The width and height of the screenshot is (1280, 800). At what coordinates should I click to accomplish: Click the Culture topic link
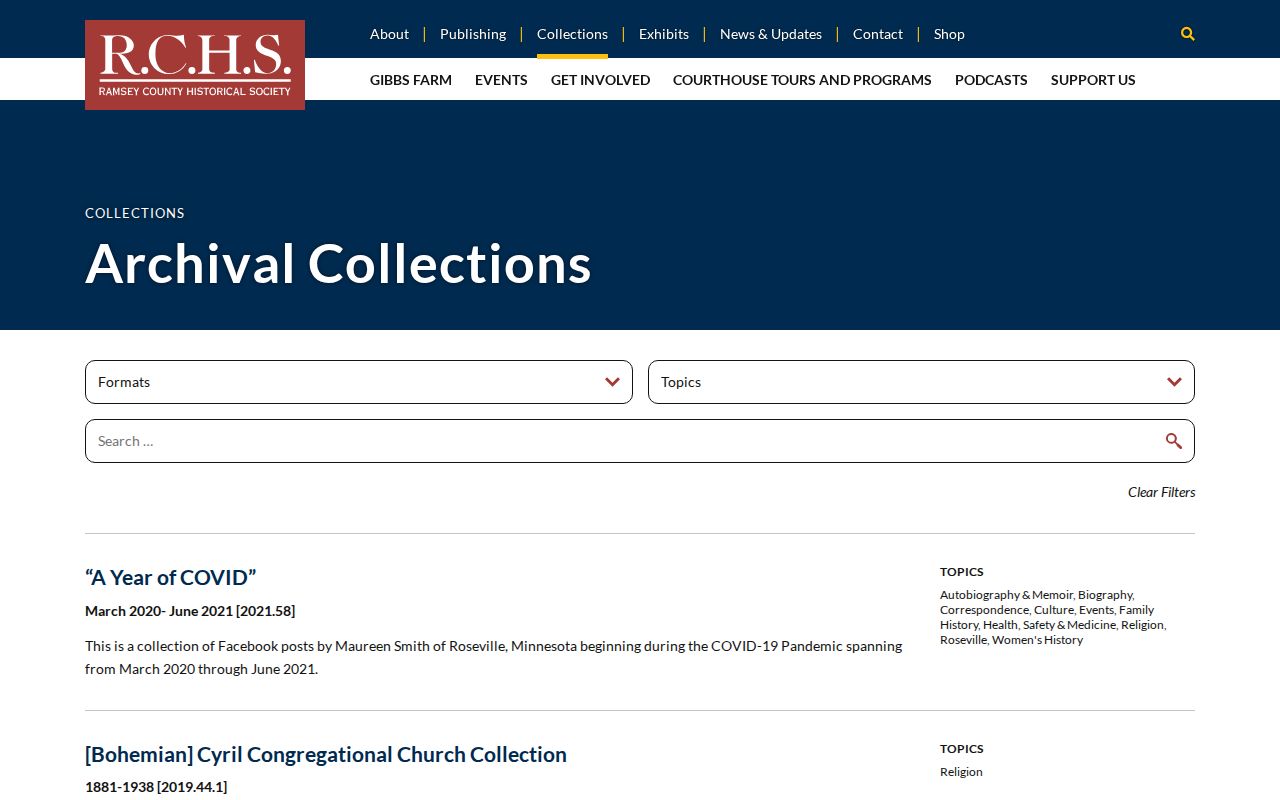(1053, 610)
